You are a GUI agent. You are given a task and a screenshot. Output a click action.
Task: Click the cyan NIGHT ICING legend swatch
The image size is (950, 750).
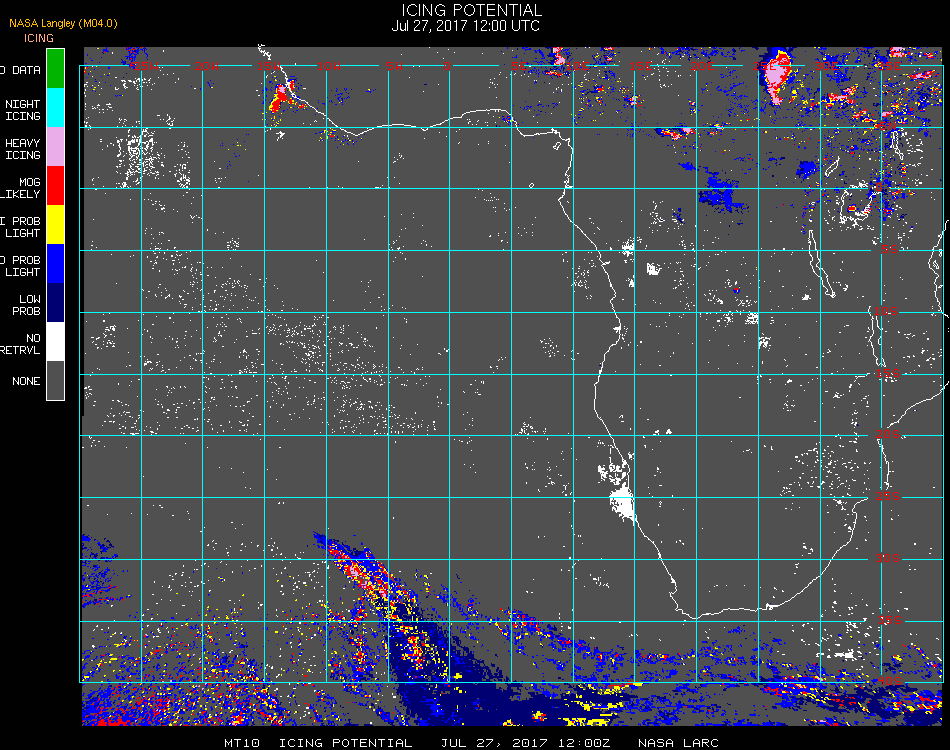(55, 107)
